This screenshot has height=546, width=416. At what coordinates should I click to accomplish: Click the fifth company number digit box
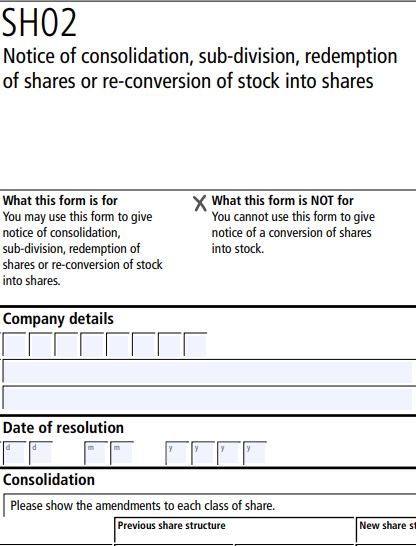[118, 344]
